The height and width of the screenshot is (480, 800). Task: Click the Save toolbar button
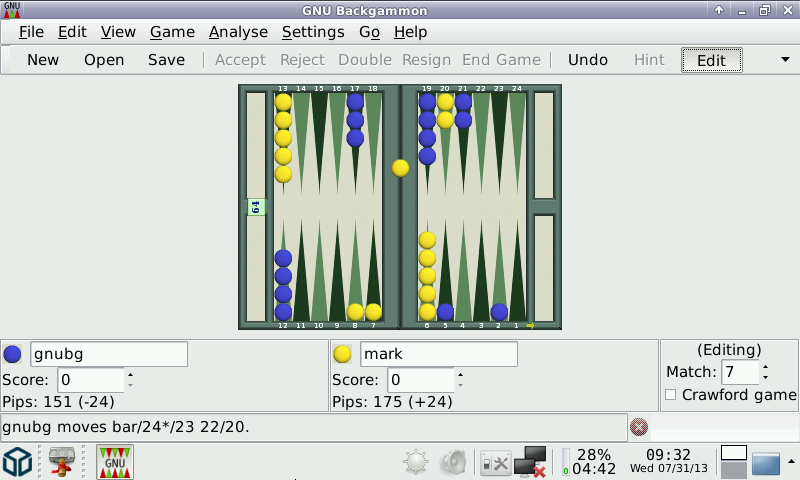166,60
